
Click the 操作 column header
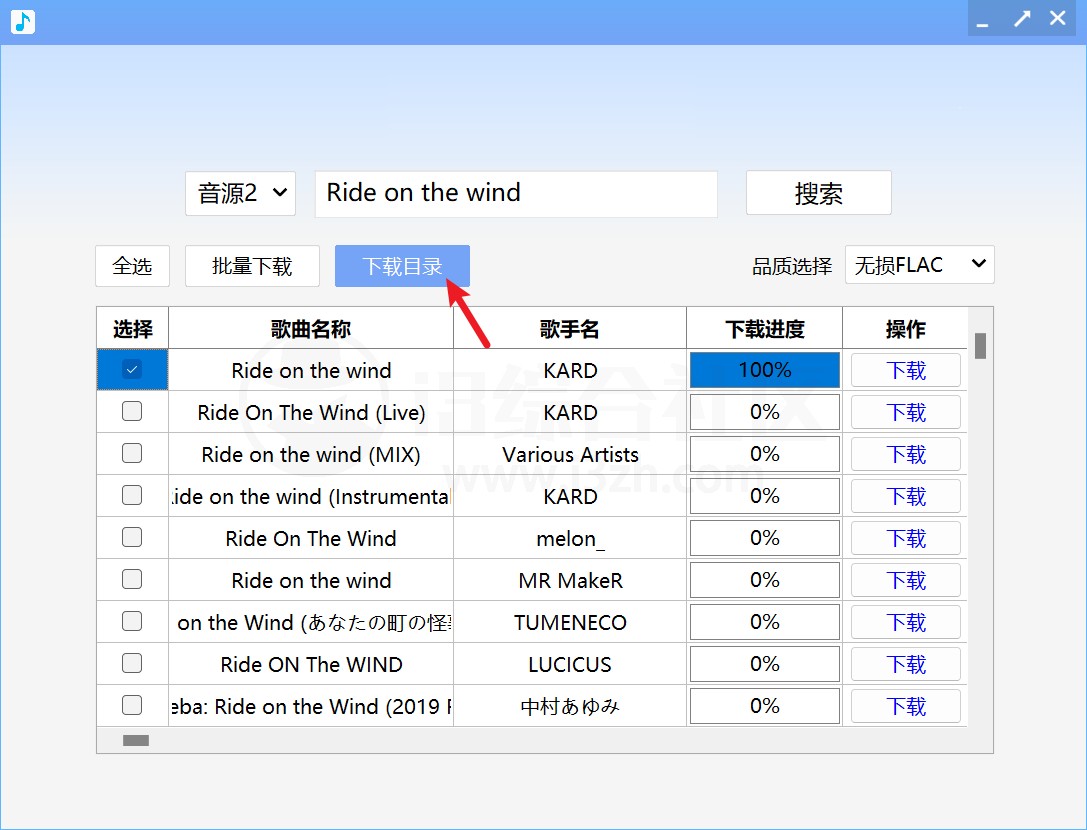(905, 328)
